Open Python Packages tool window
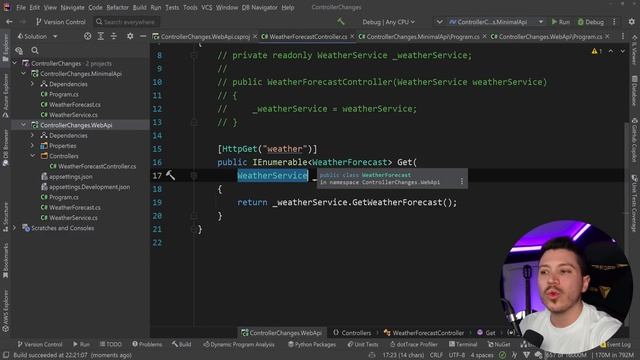 point(312,344)
